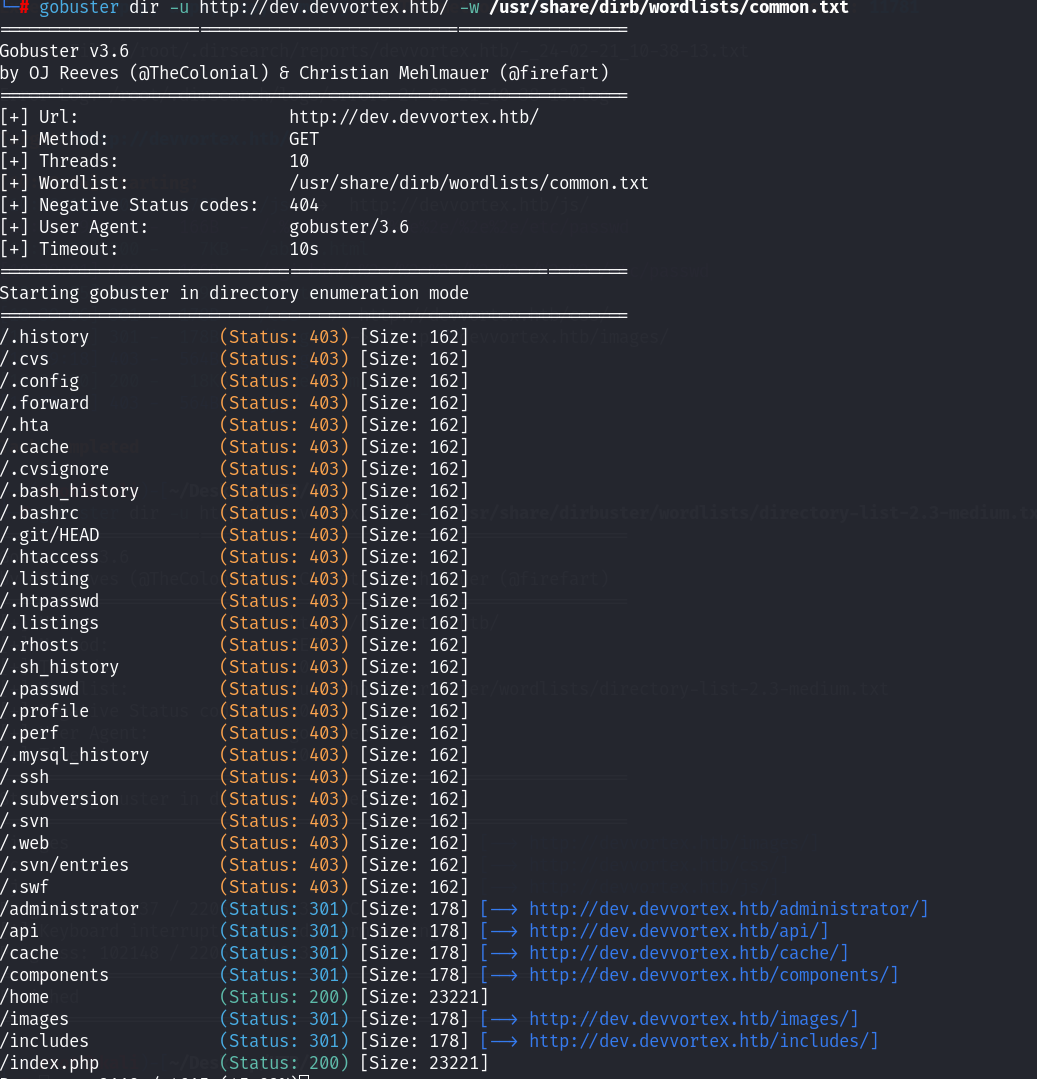Select the gobuster command in the prompt

[x=77, y=8]
